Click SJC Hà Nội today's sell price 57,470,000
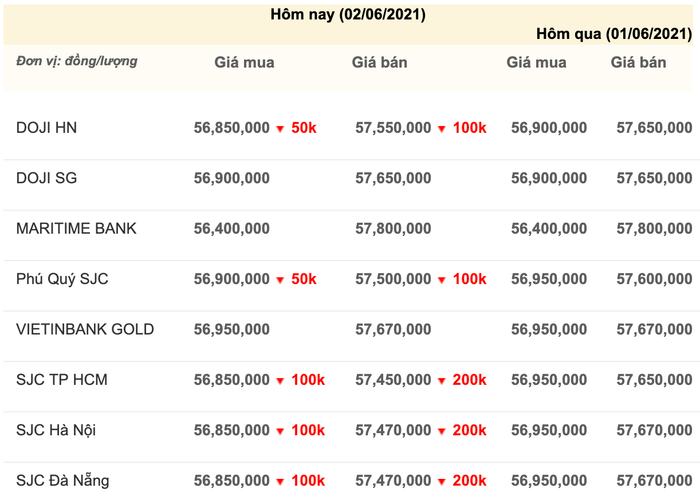This screenshot has width=700, height=496. [393, 431]
